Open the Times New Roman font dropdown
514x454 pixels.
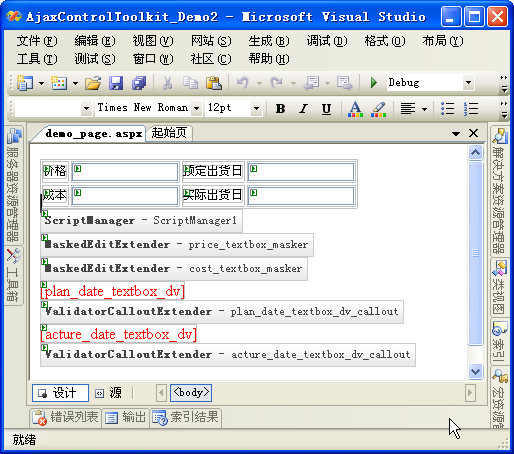click(x=197, y=108)
